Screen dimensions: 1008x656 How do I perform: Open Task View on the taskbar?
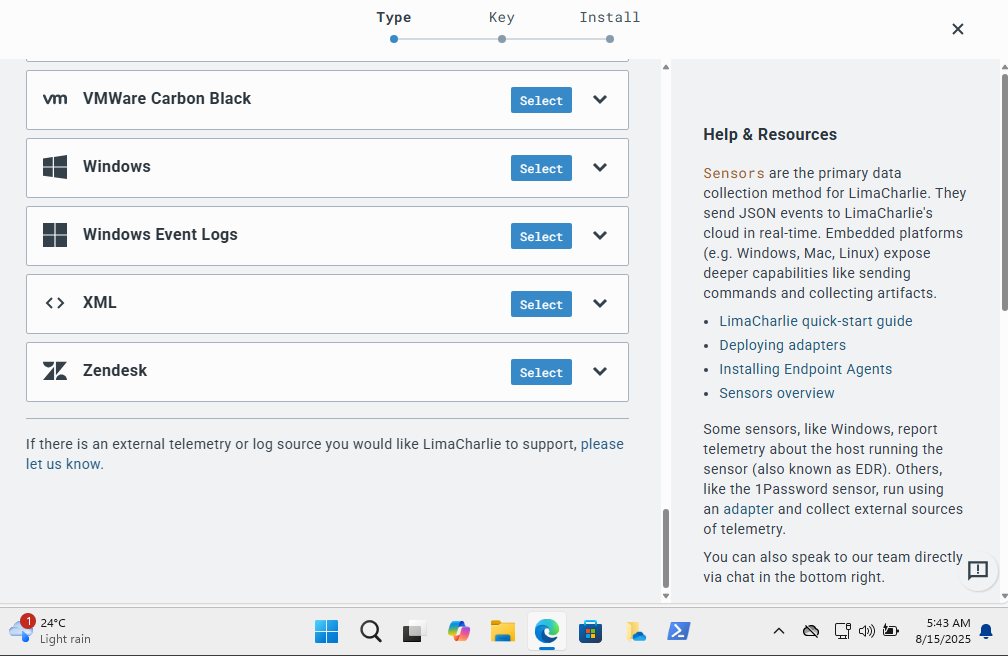[415, 632]
